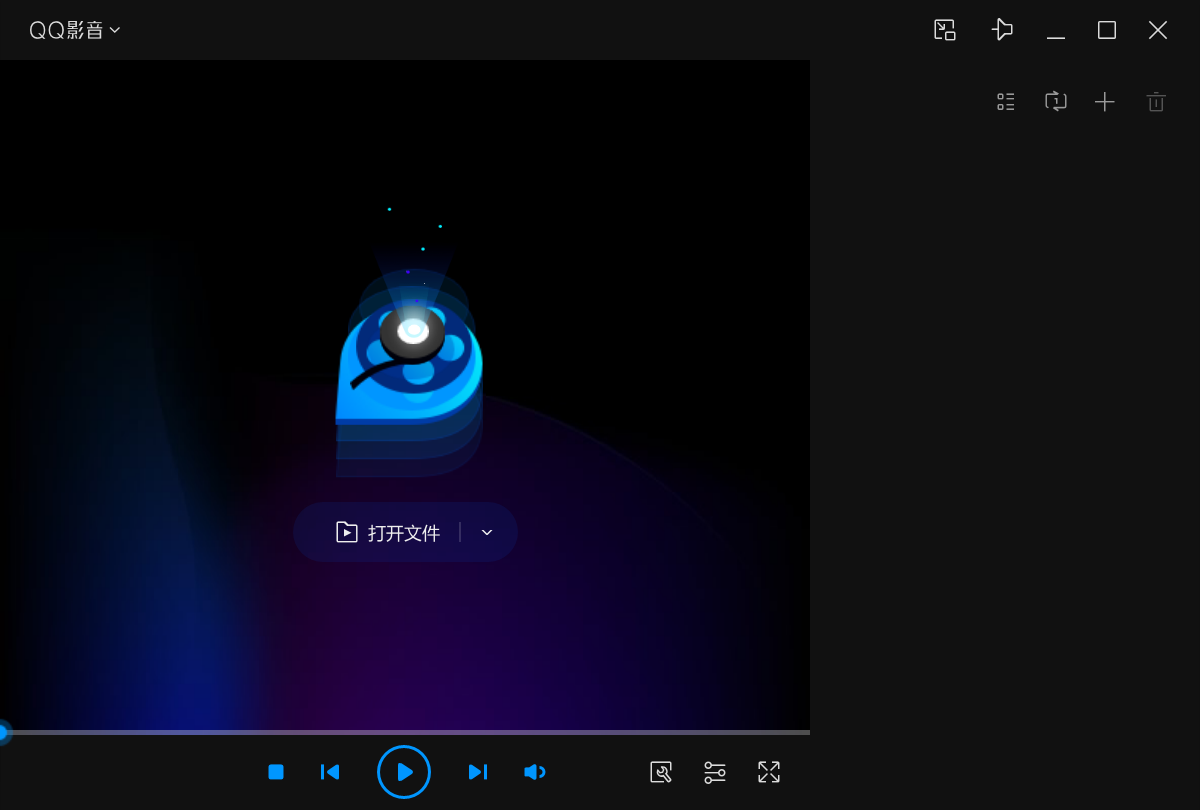Open the QQ影音 main menu
The height and width of the screenshot is (810, 1200).
click(75, 30)
